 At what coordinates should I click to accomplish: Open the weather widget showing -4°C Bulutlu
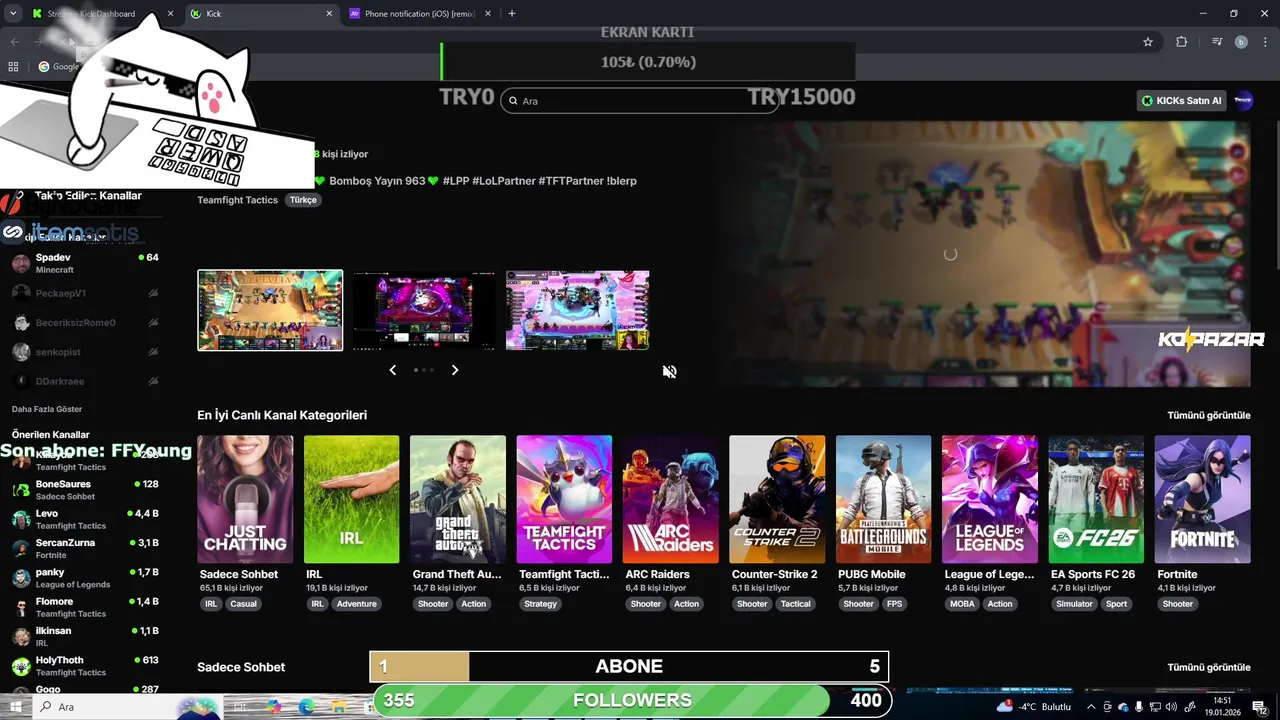point(1033,706)
